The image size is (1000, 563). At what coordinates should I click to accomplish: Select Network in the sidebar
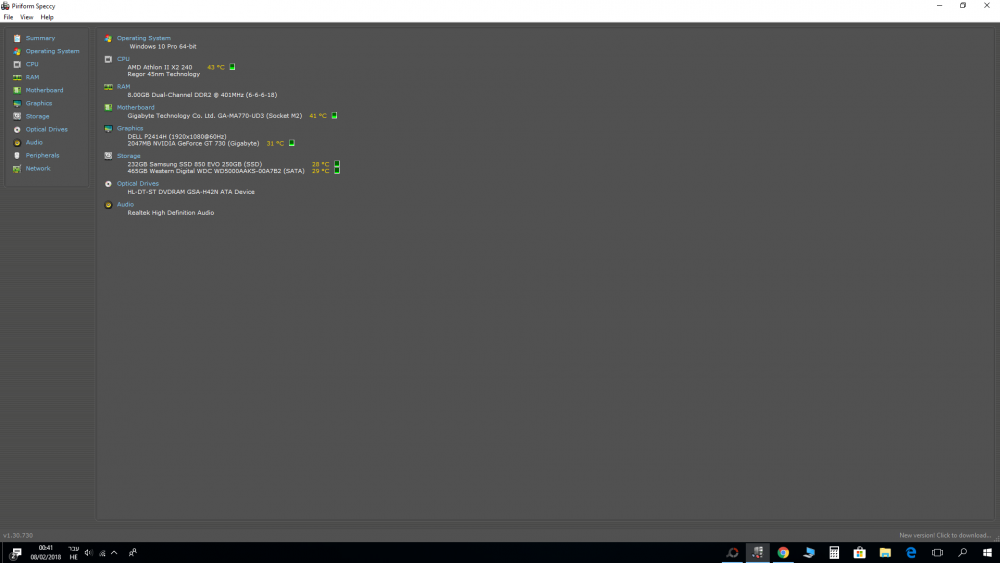[x=38, y=169]
